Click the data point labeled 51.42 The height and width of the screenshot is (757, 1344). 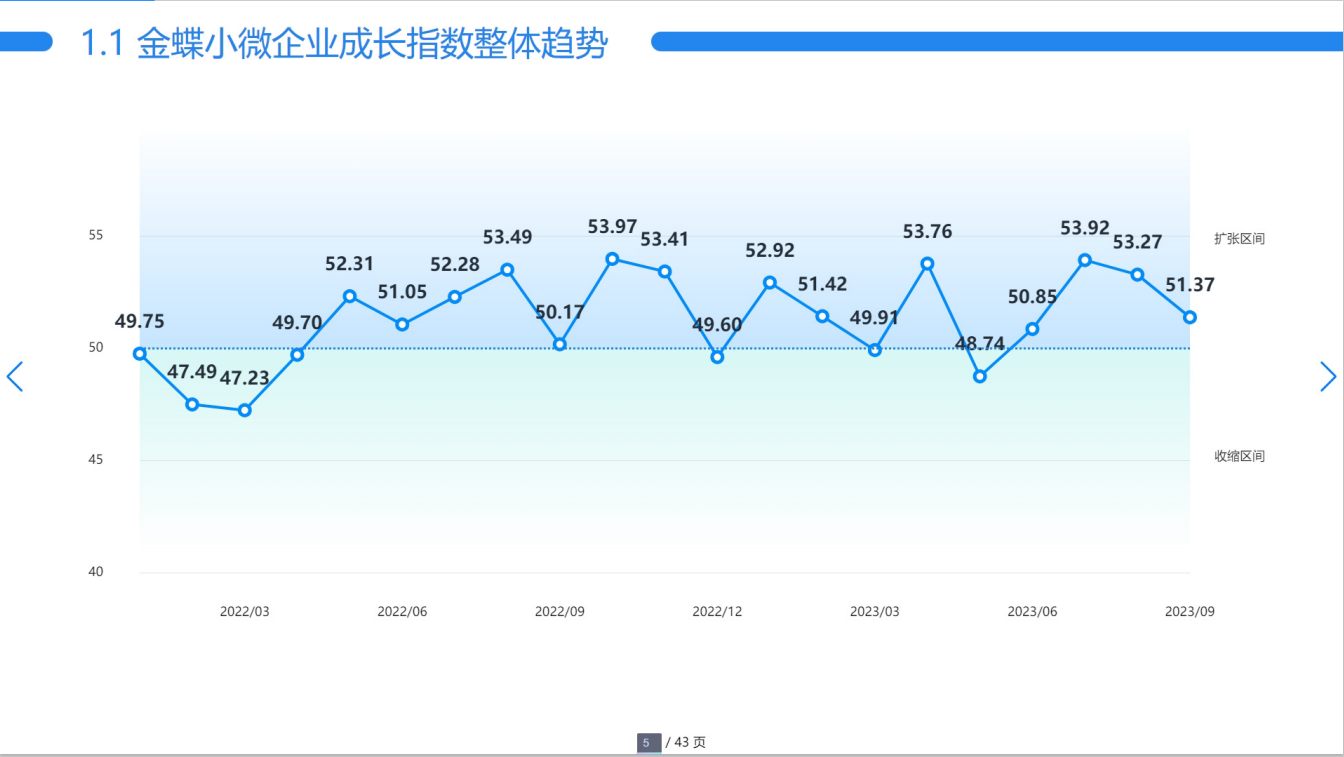point(822,316)
